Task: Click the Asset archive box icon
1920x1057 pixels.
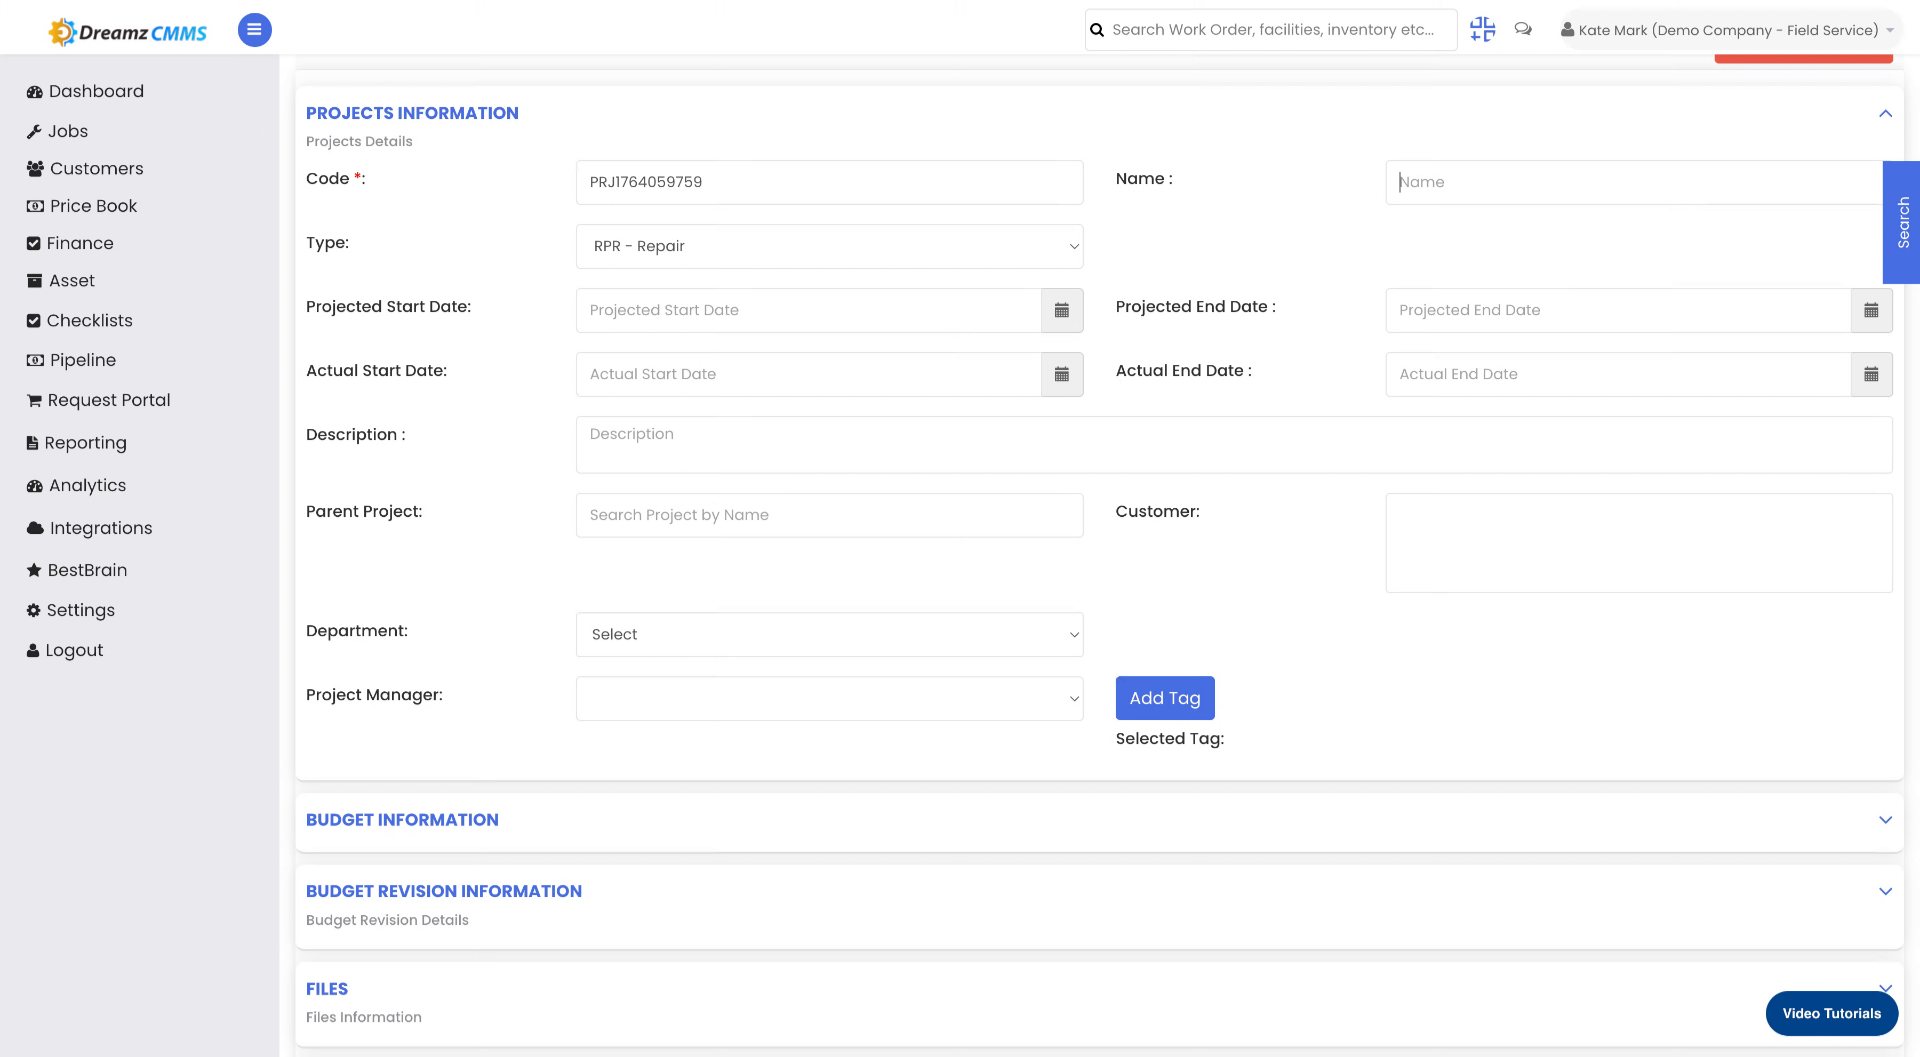Action: (35, 281)
